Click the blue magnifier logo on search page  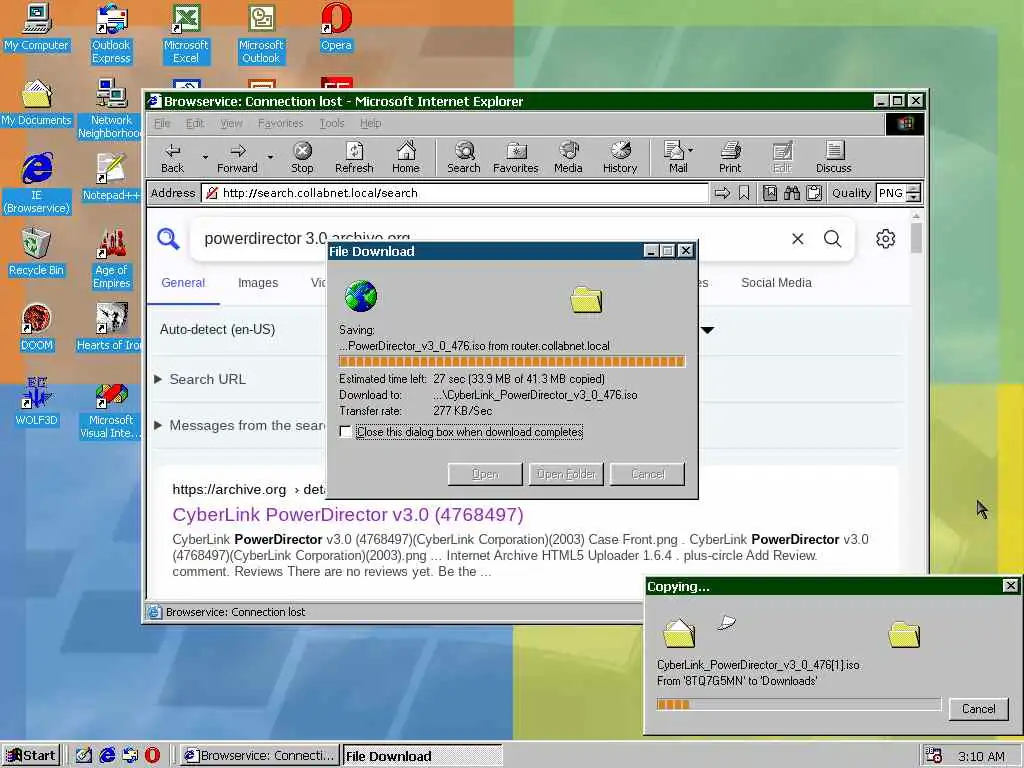(x=168, y=238)
